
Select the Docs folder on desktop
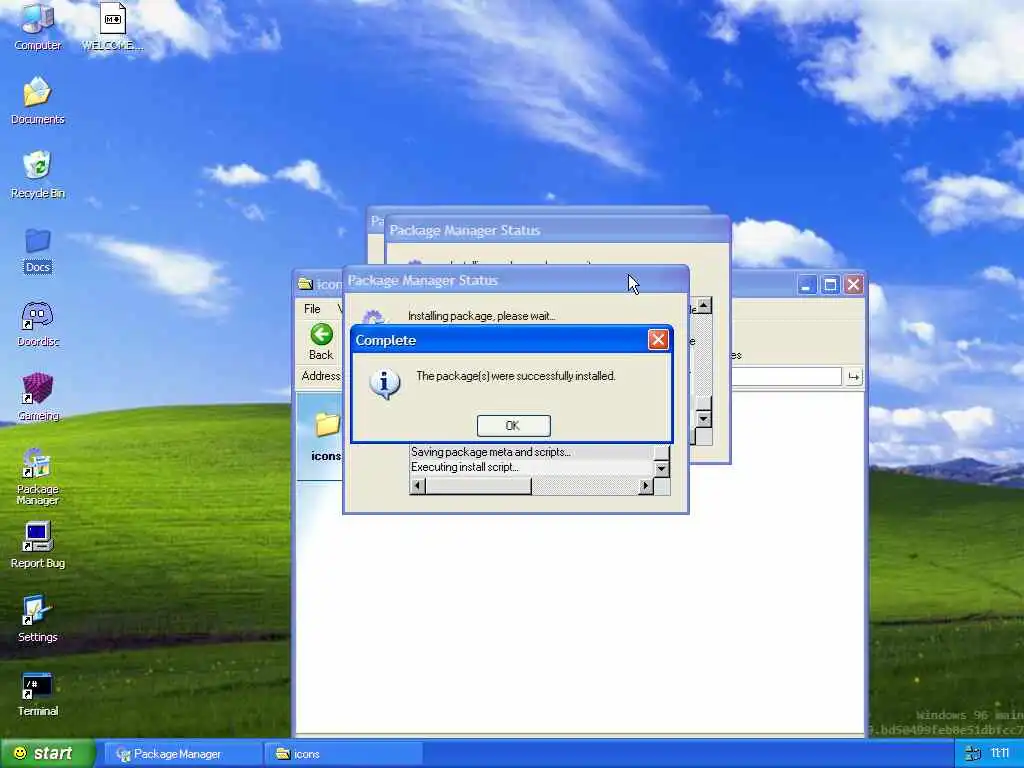pos(37,249)
